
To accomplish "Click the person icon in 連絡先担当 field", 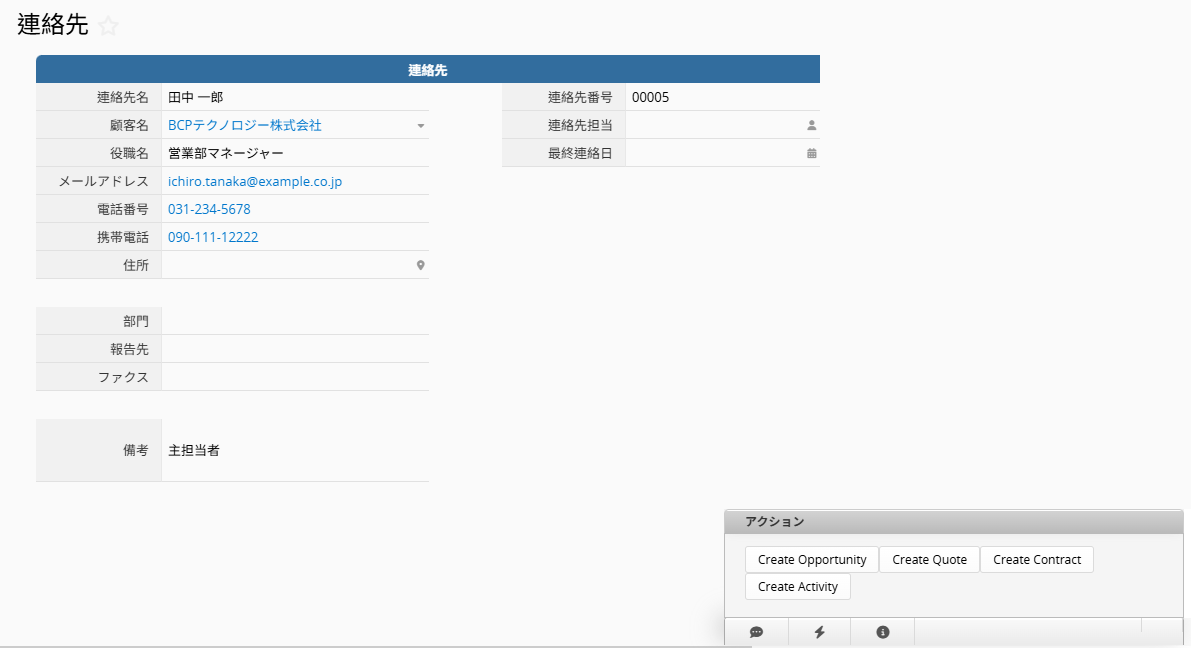I will tap(811, 125).
